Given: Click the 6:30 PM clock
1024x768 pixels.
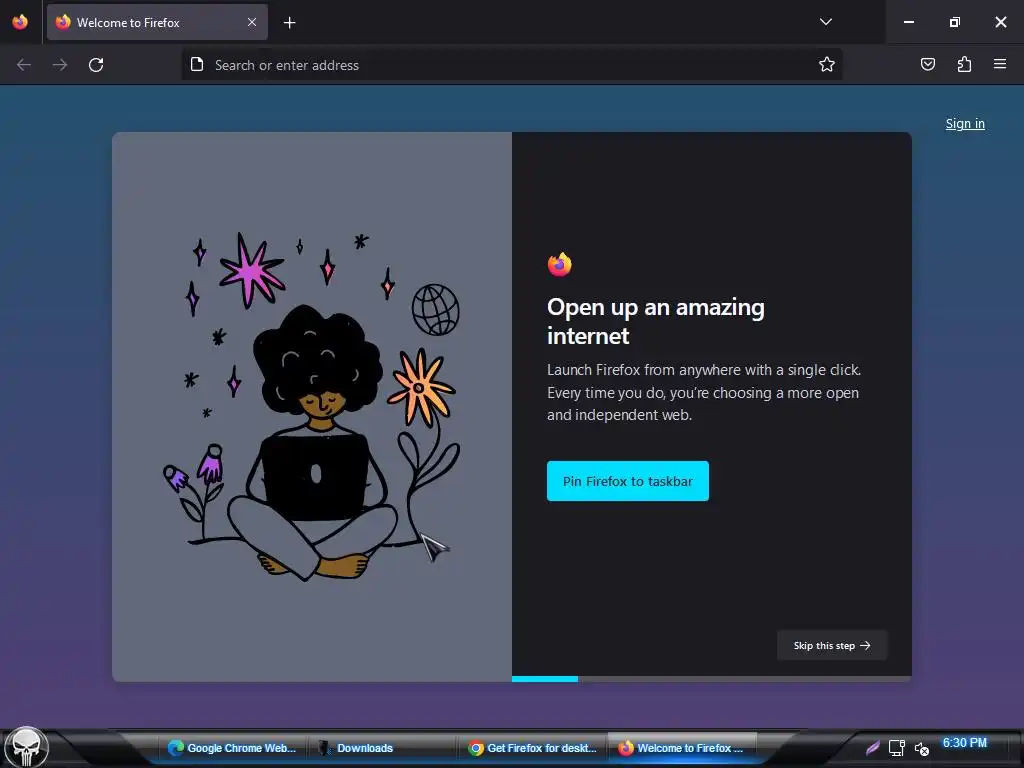Looking at the screenshot, I should point(965,743).
